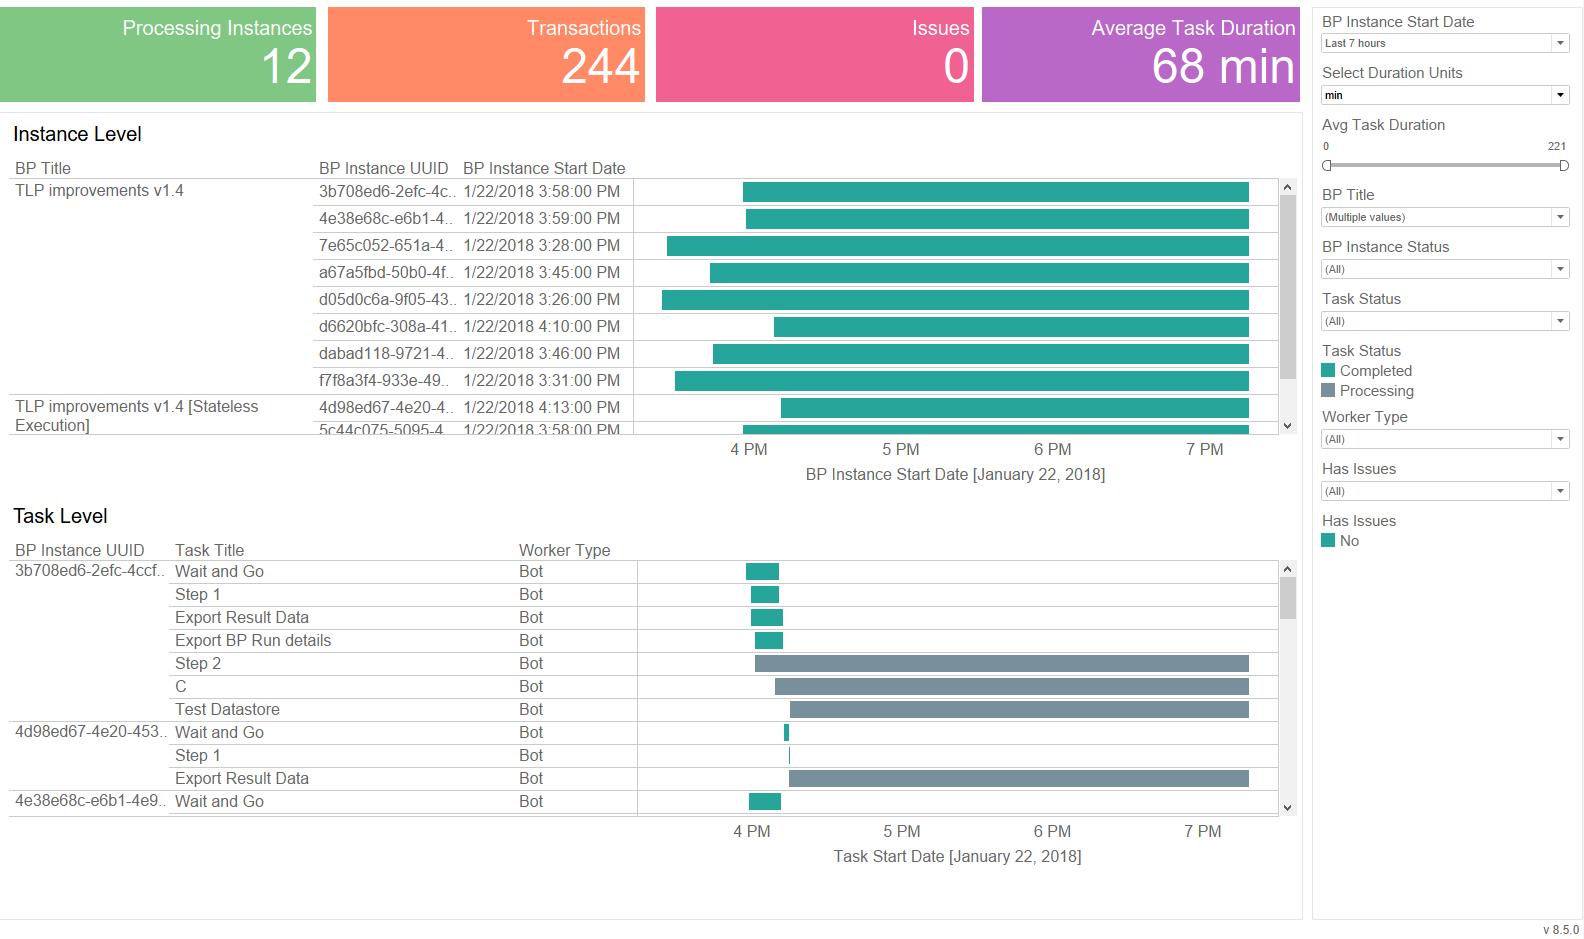
Task: Click the Task Level scroll down arrow
Action: tap(1288, 808)
